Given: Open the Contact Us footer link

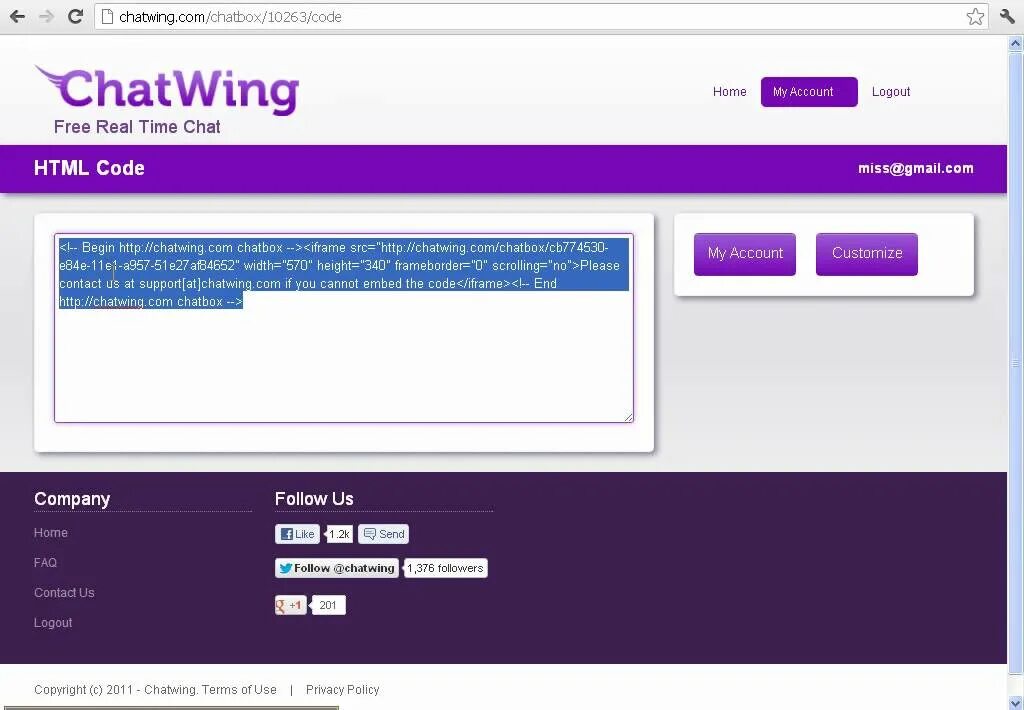Looking at the screenshot, I should point(64,593).
